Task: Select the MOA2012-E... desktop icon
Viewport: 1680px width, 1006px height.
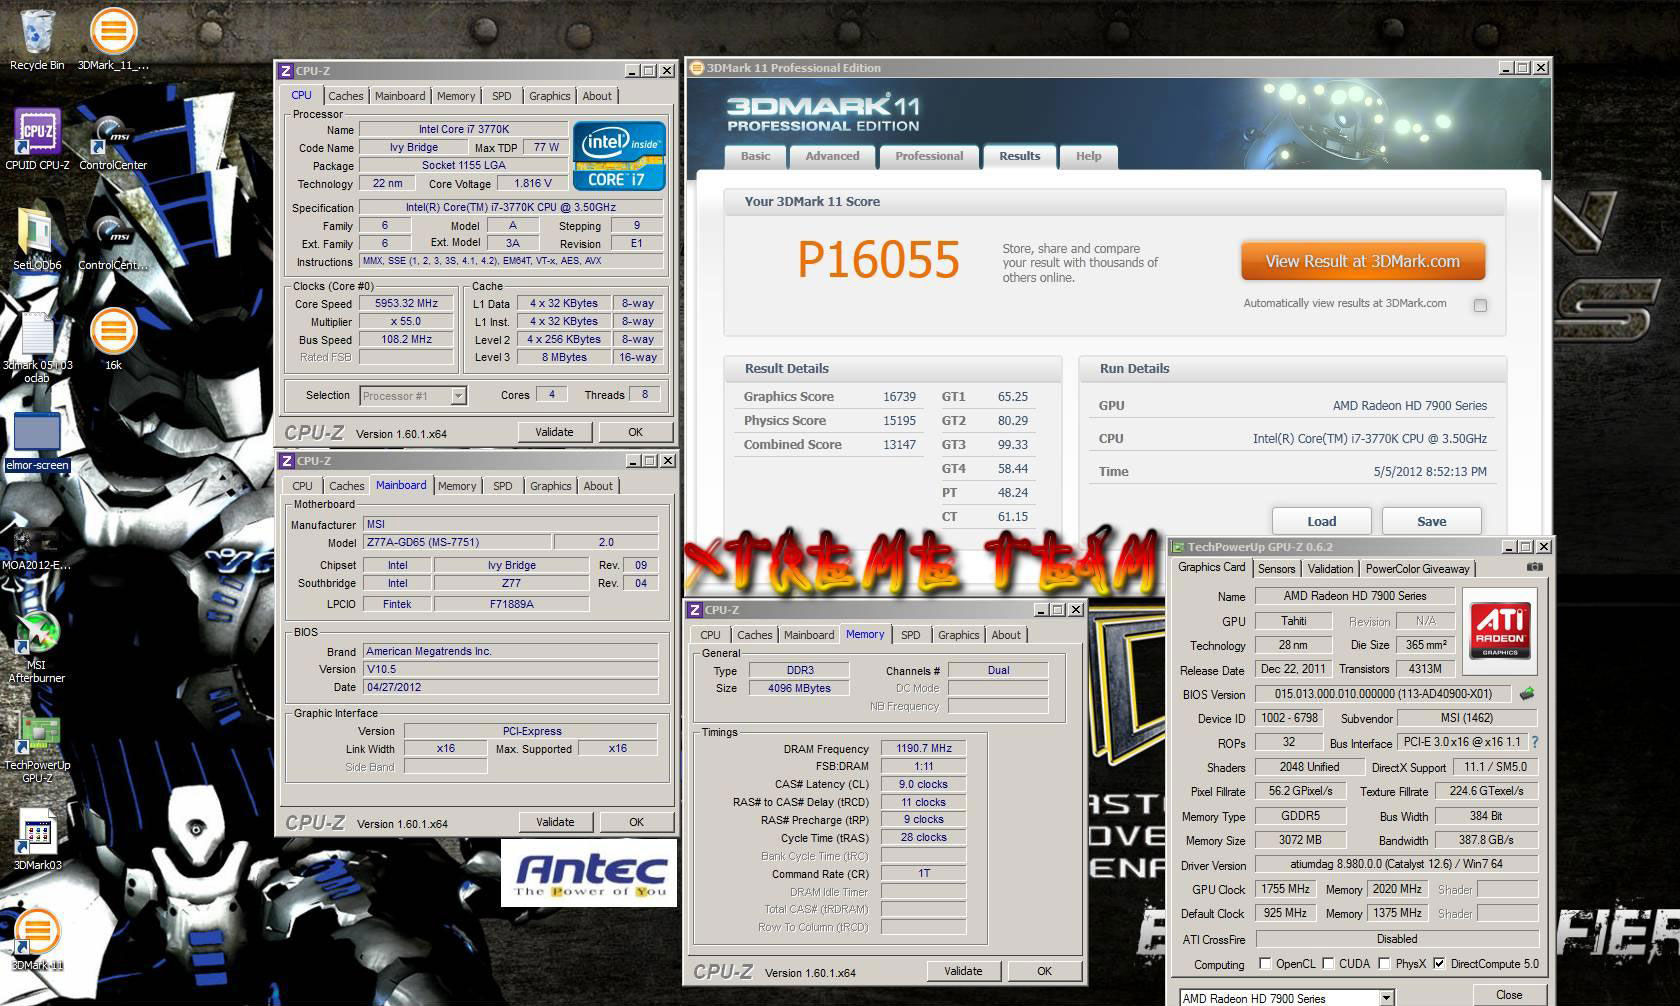Action: point(37,550)
